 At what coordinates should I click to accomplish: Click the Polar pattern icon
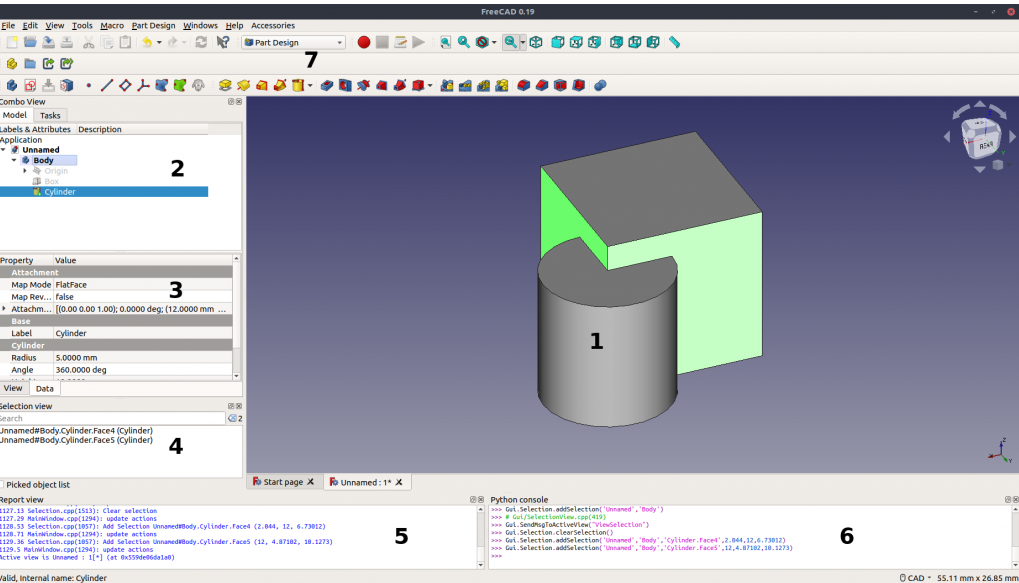tap(483, 85)
